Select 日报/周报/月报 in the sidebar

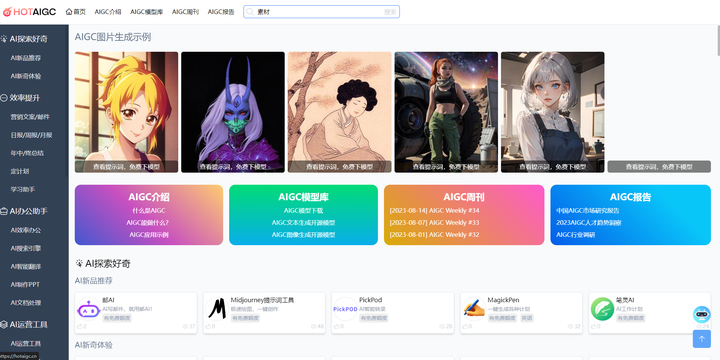point(31,135)
